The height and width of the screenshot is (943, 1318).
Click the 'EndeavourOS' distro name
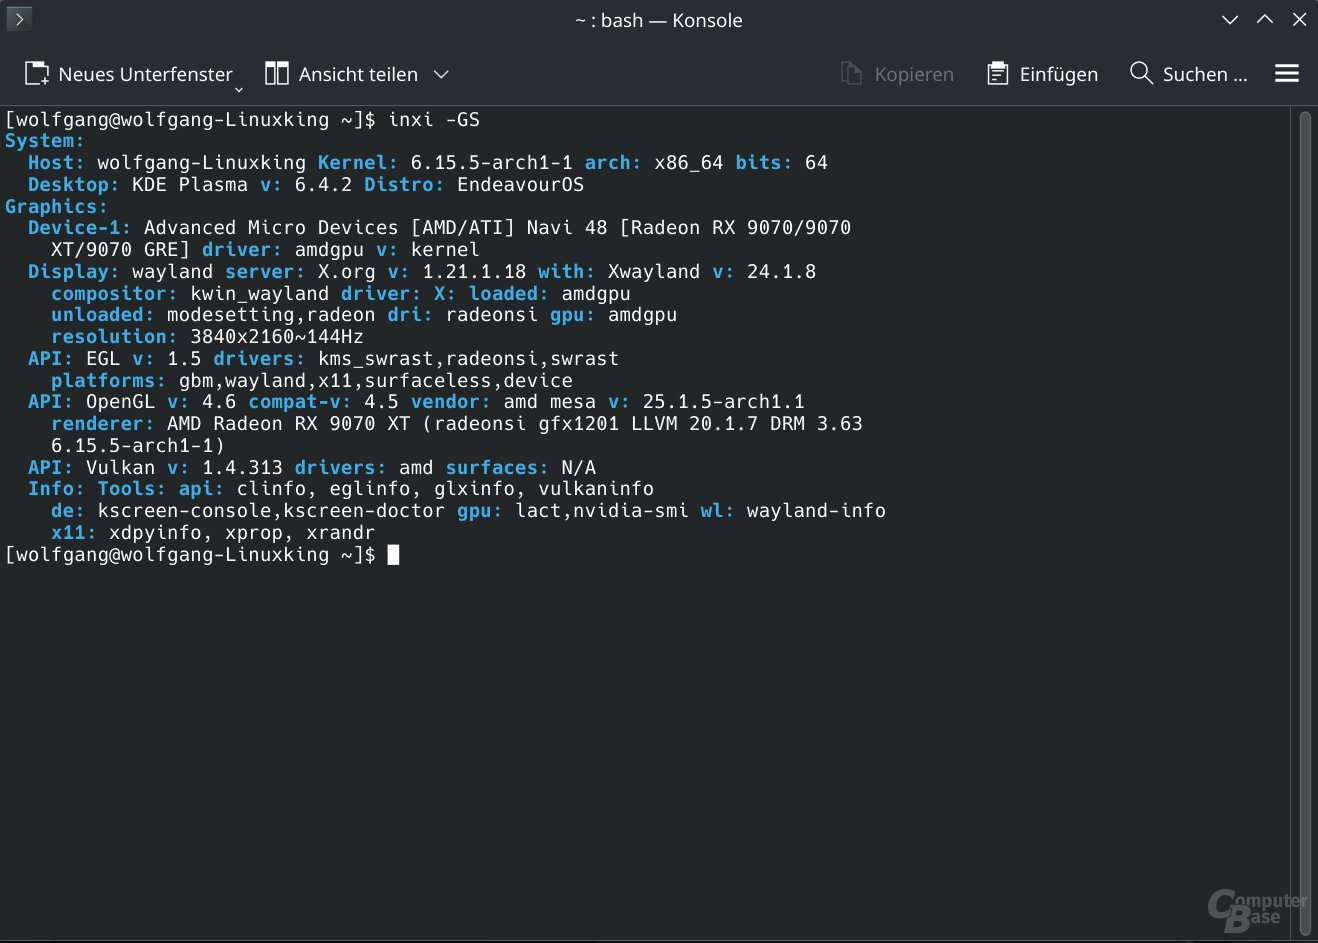[x=520, y=184]
